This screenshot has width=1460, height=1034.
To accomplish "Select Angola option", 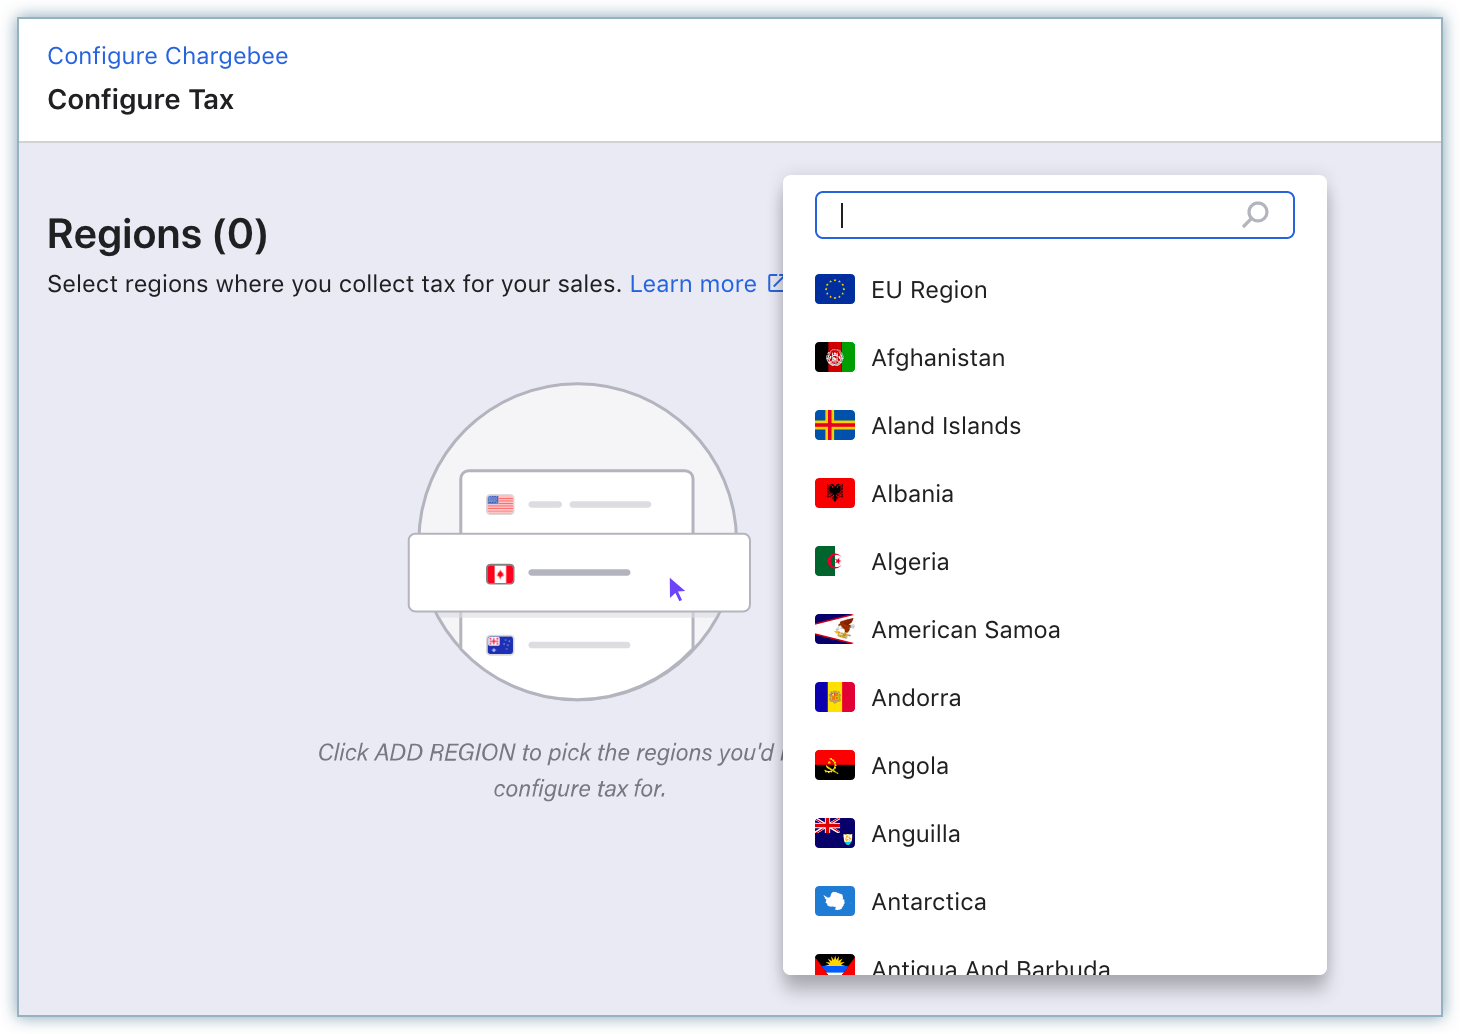I will point(1054,765).
